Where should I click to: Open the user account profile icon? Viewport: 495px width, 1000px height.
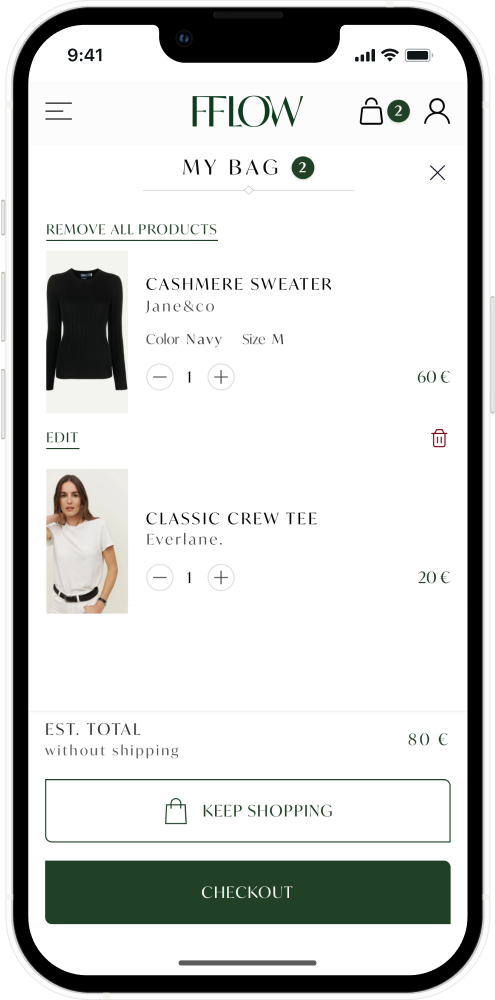437,111
